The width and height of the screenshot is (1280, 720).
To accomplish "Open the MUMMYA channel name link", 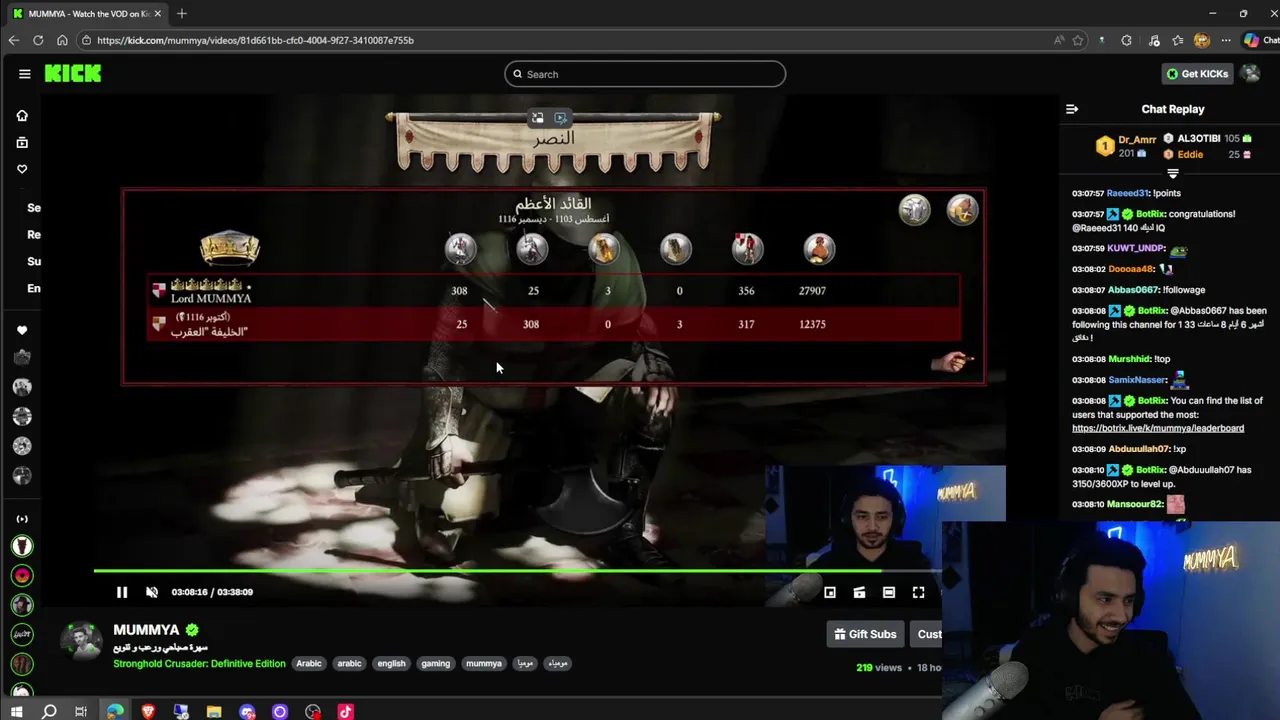I will (x=146, y=630).
